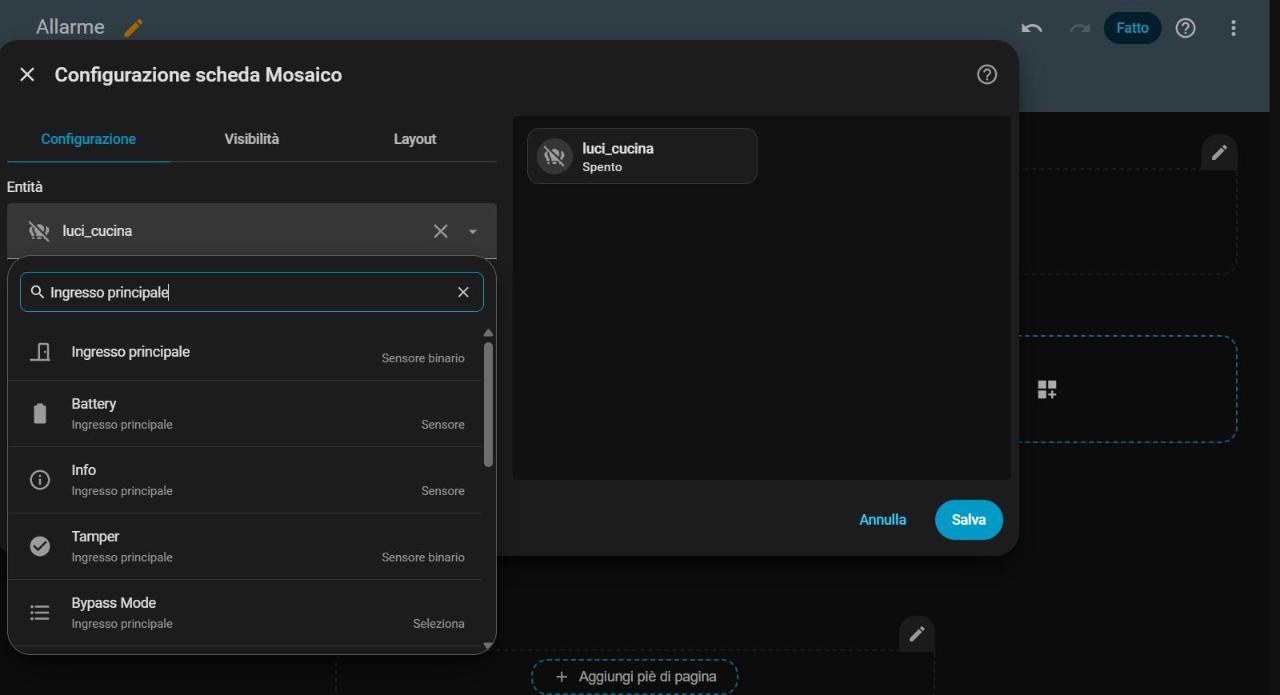Edit the bottom section using the pencil icon

(917, 634)
